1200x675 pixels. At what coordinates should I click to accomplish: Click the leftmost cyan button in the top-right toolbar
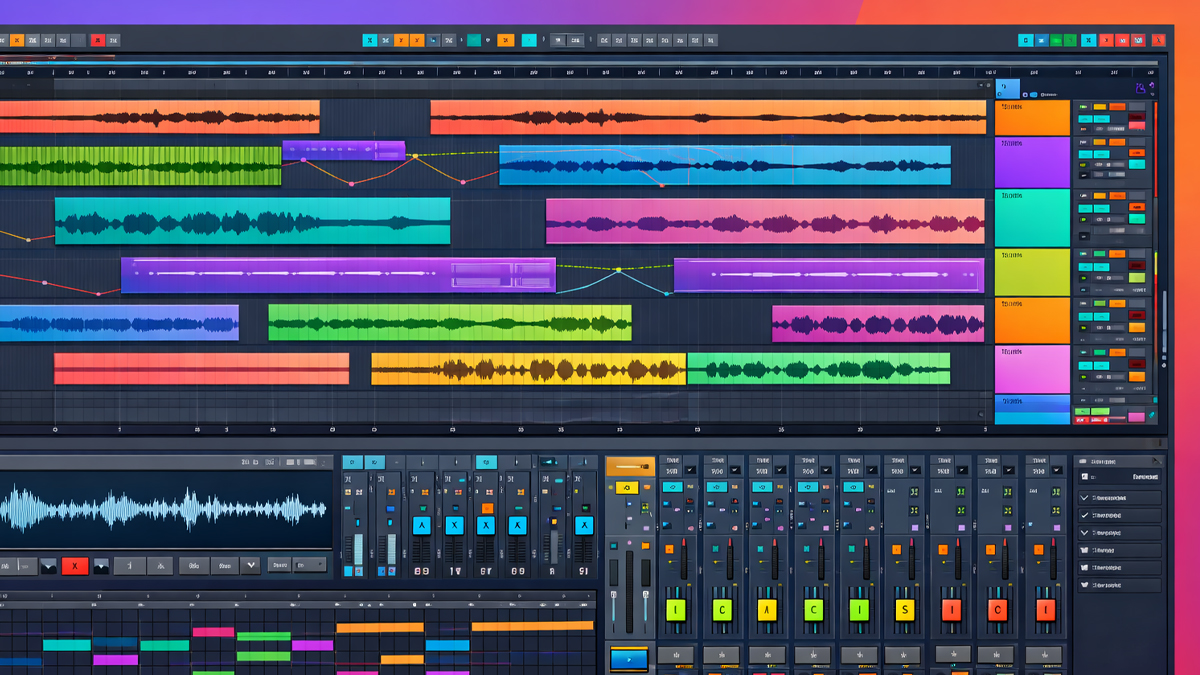1025,41
